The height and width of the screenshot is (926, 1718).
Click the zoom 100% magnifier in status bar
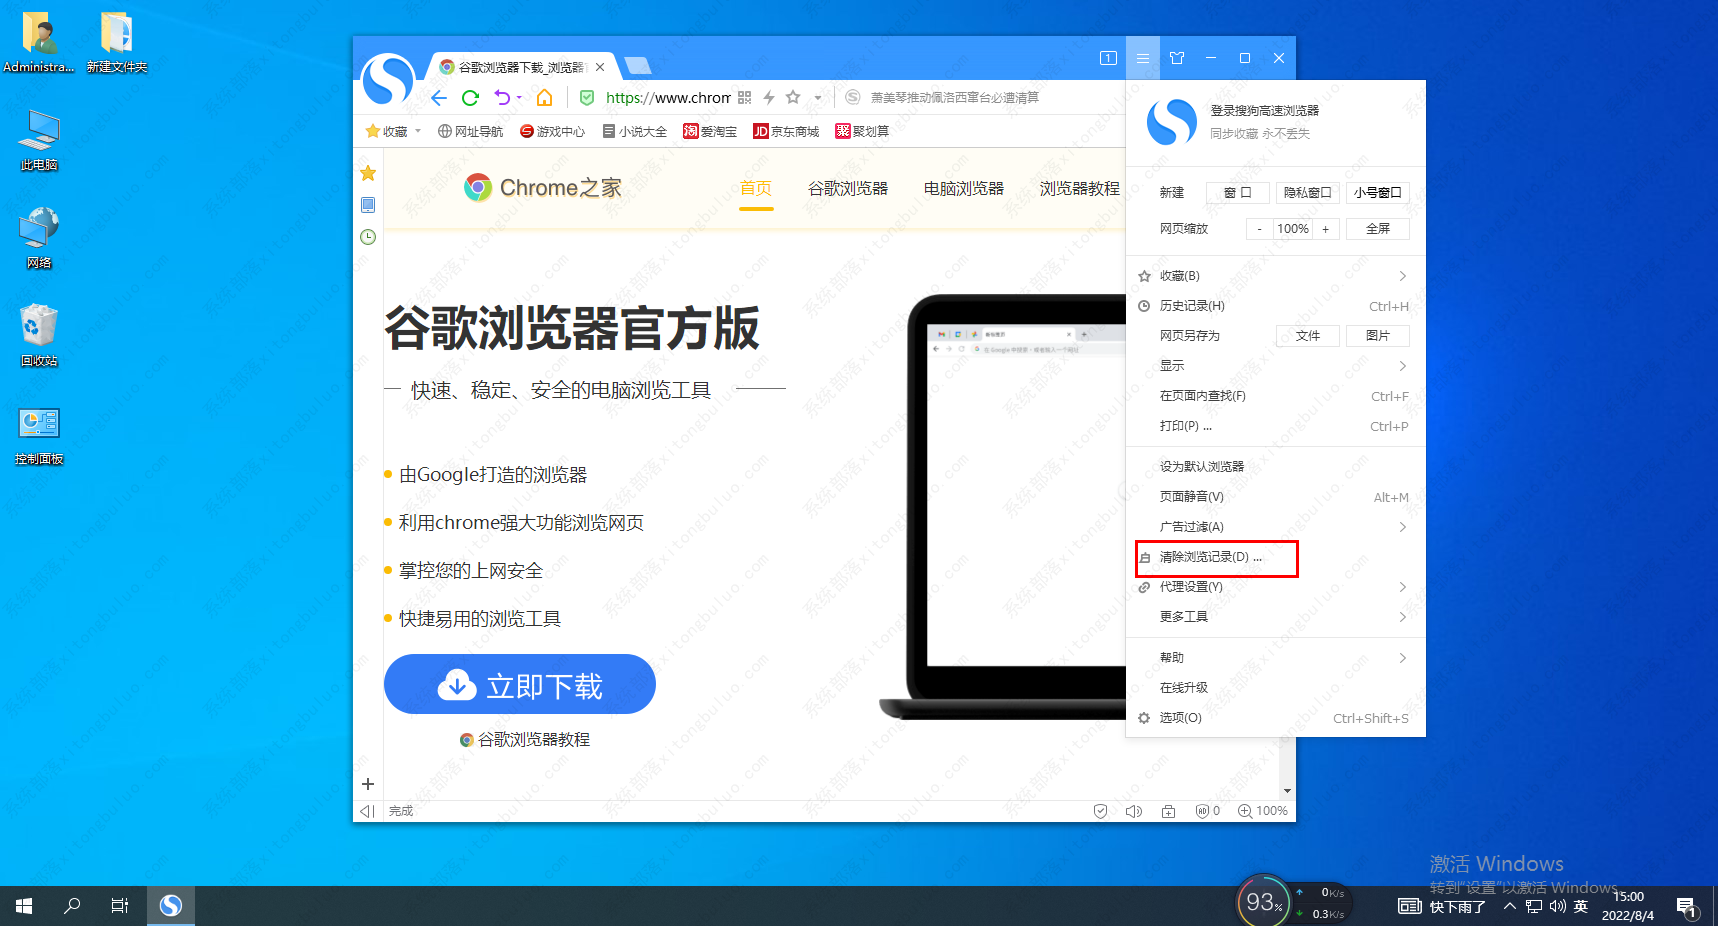1263,811
